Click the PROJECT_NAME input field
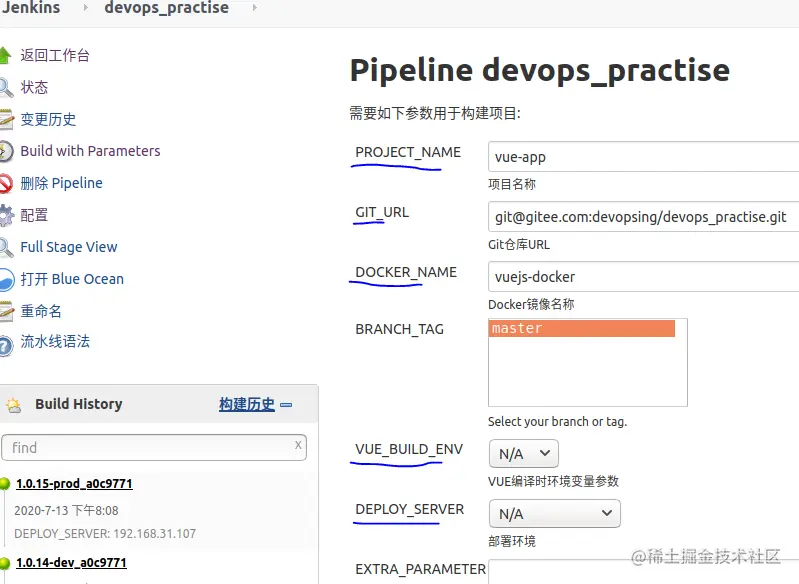799x584 pixels. (643, 156)
